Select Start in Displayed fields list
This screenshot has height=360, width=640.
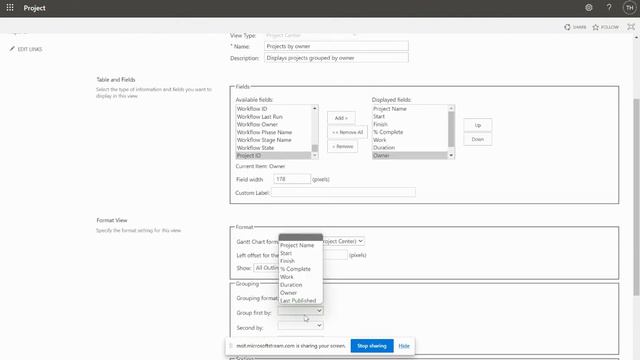[410, 116]
